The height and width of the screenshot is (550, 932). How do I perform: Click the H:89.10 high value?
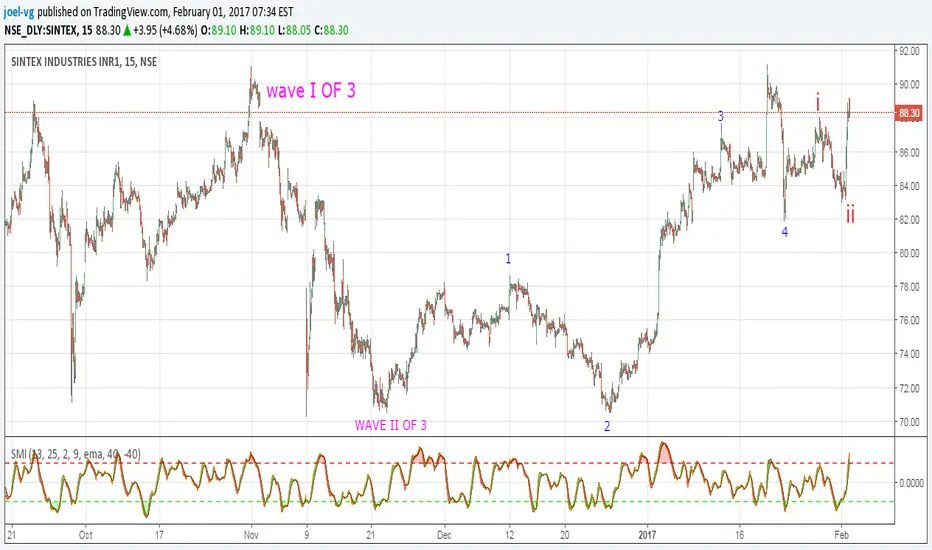[x=257, y=30]
